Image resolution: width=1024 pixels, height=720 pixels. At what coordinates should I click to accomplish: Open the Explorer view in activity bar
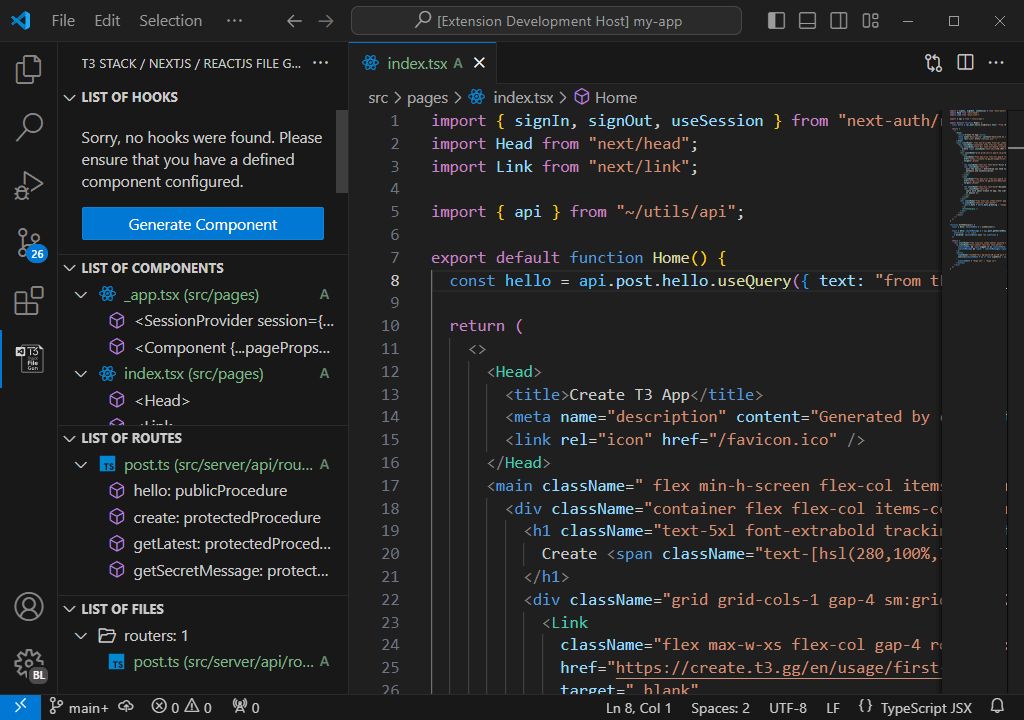[x=29, y=69]
